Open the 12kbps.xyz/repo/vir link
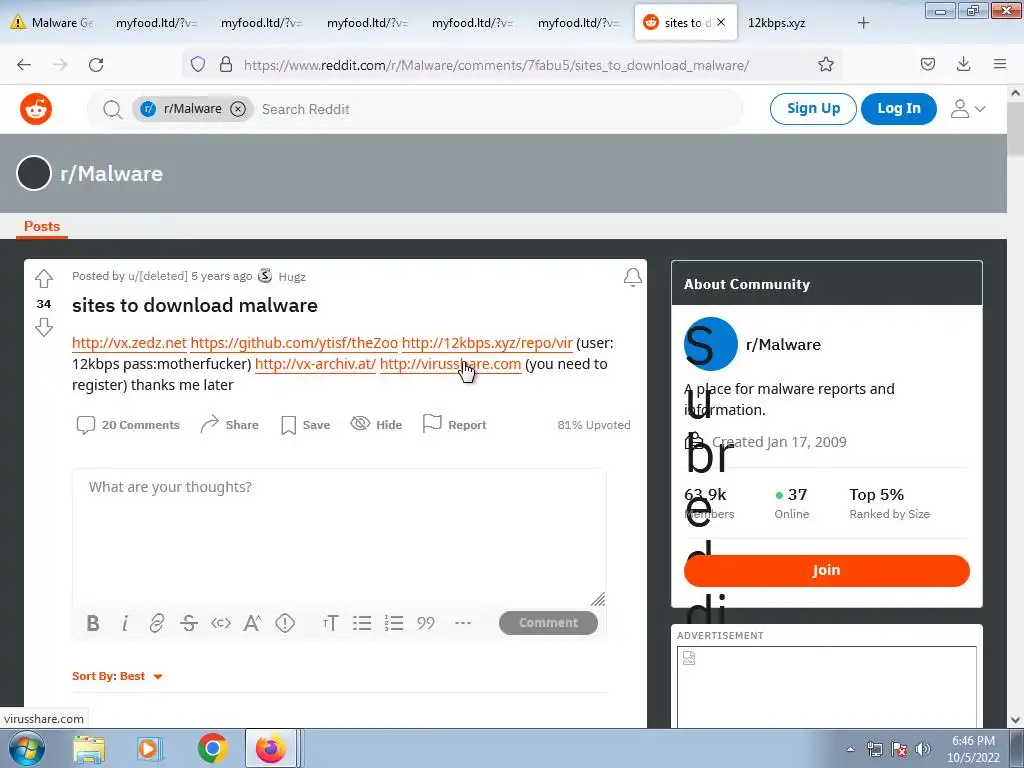This screenshot has height=768, width=1024. (x=487, y=343)
